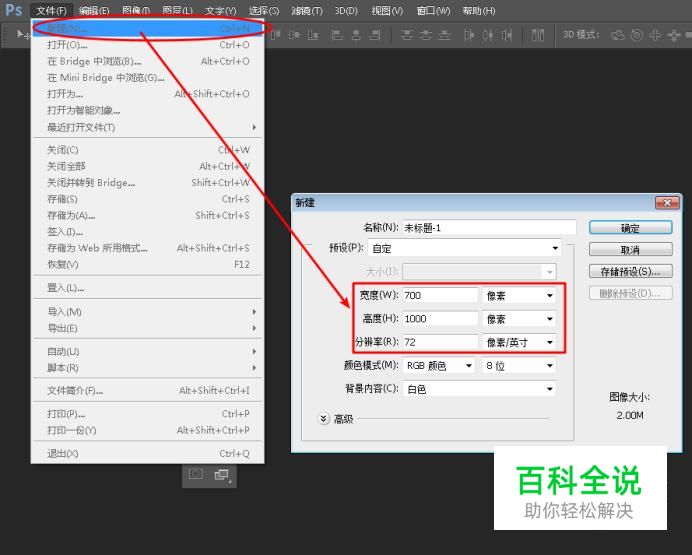Select the 打开(O)... menu item

pos(148,45)
